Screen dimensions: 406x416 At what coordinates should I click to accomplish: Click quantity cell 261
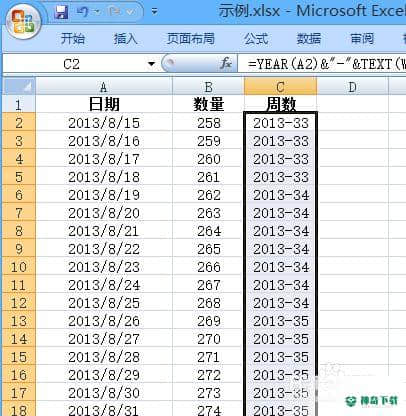click(x=208, y=177)
